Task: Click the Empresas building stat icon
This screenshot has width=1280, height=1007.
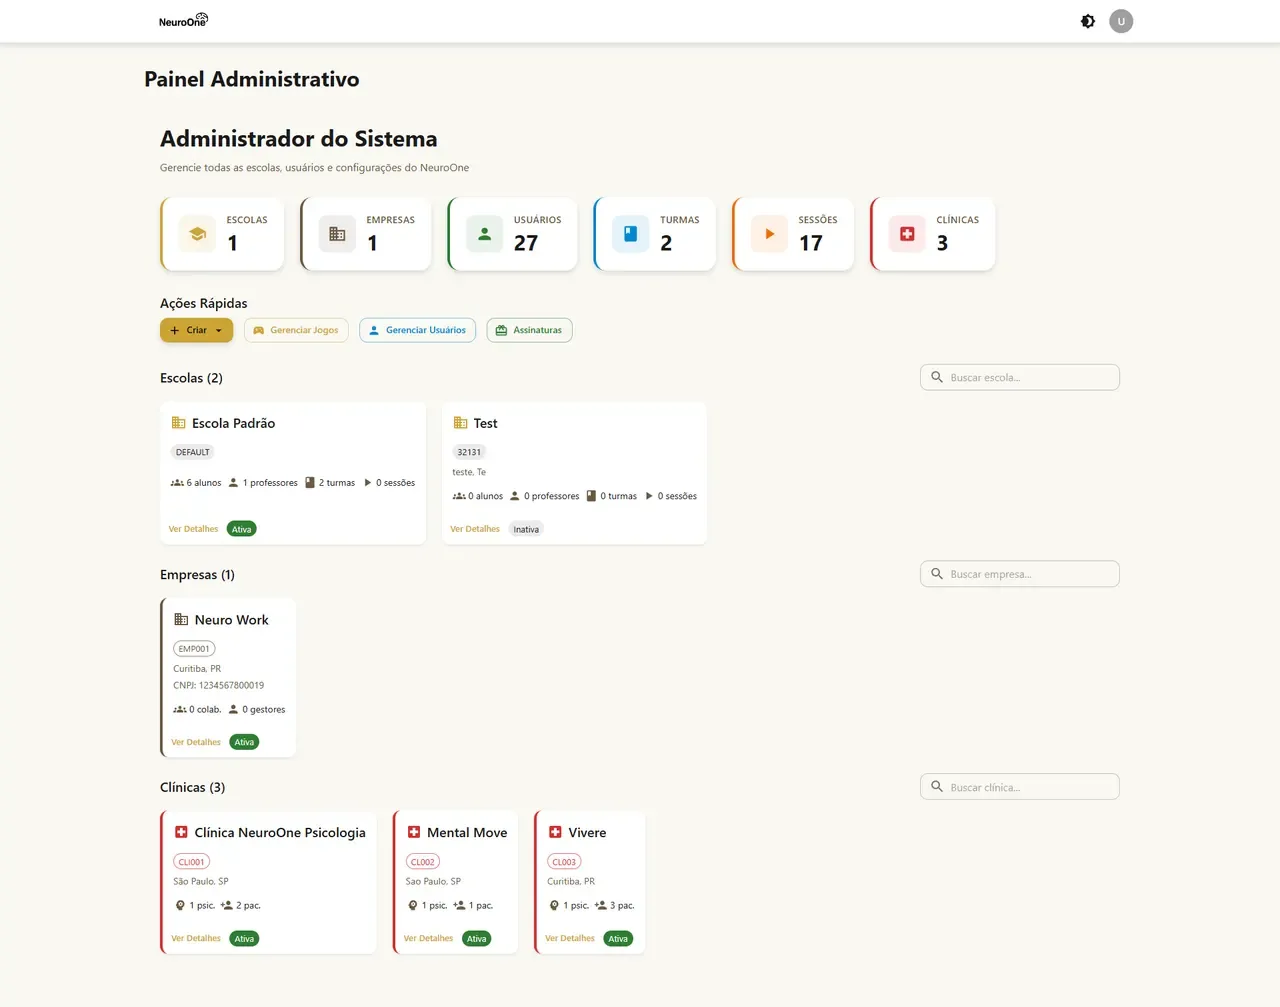Action: pyautogui.click(x=337, y=234)
